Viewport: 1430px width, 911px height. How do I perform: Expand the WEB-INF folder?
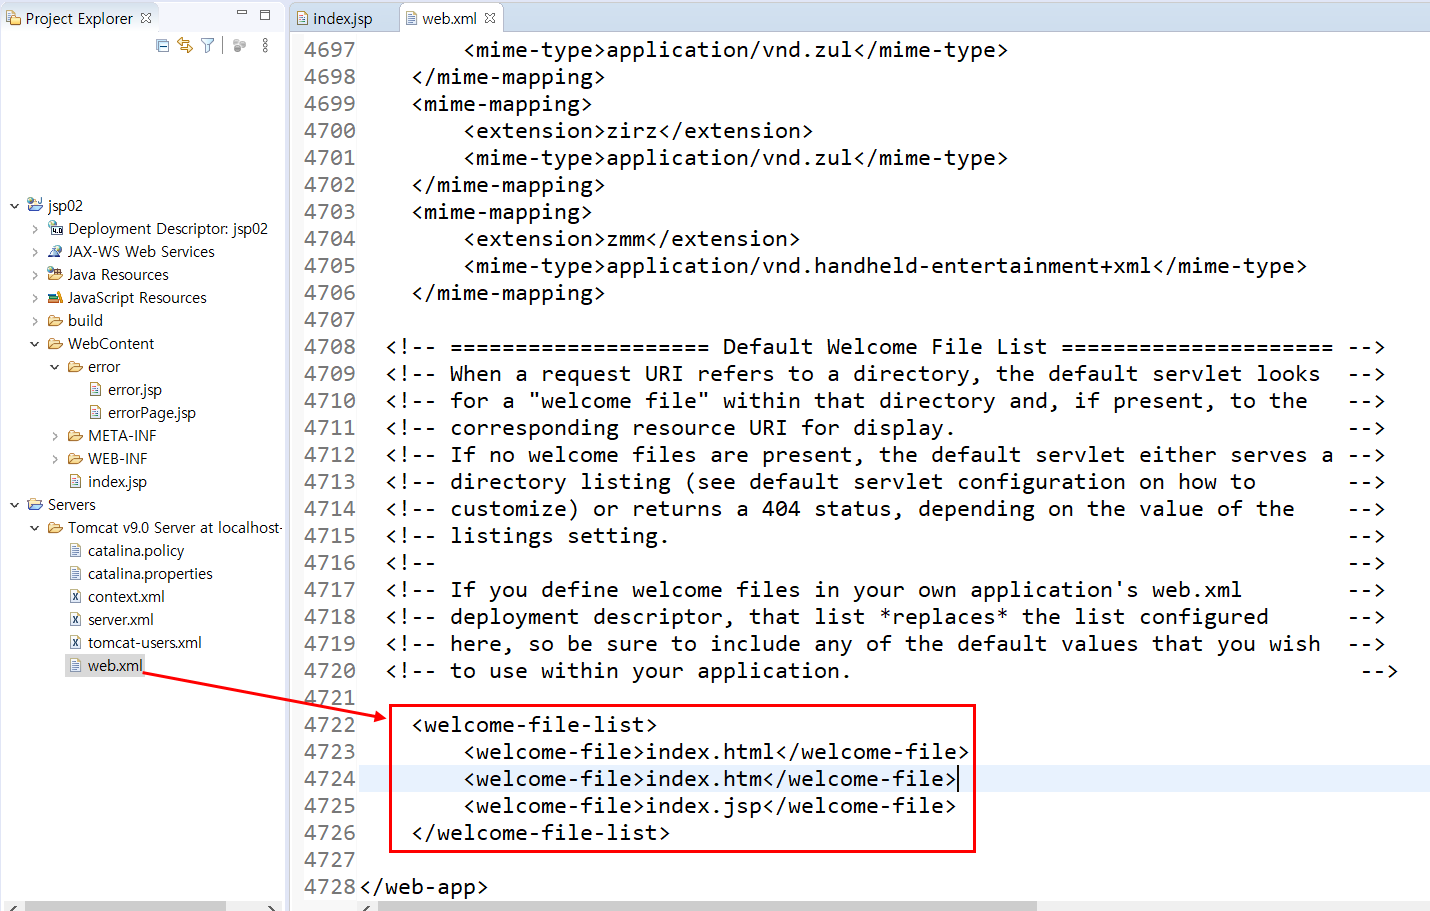point(55,459)
